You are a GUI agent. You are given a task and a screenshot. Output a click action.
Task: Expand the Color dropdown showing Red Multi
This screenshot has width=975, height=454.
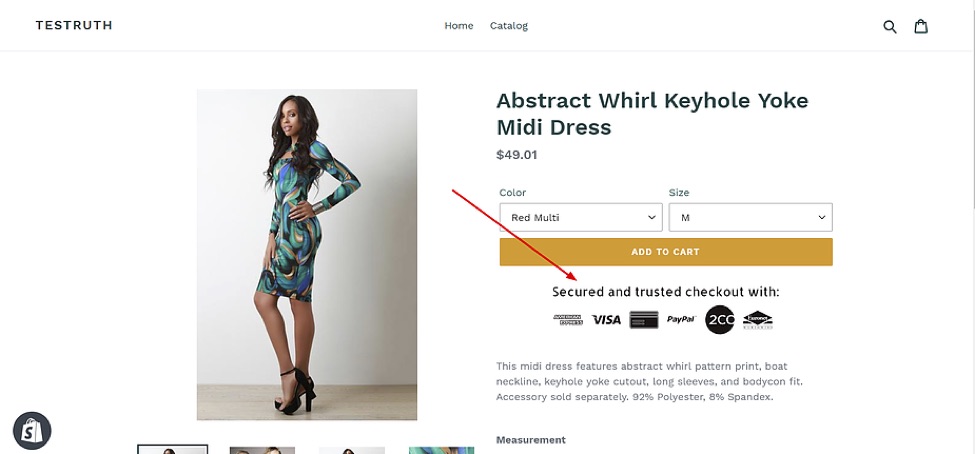(581, 217)
